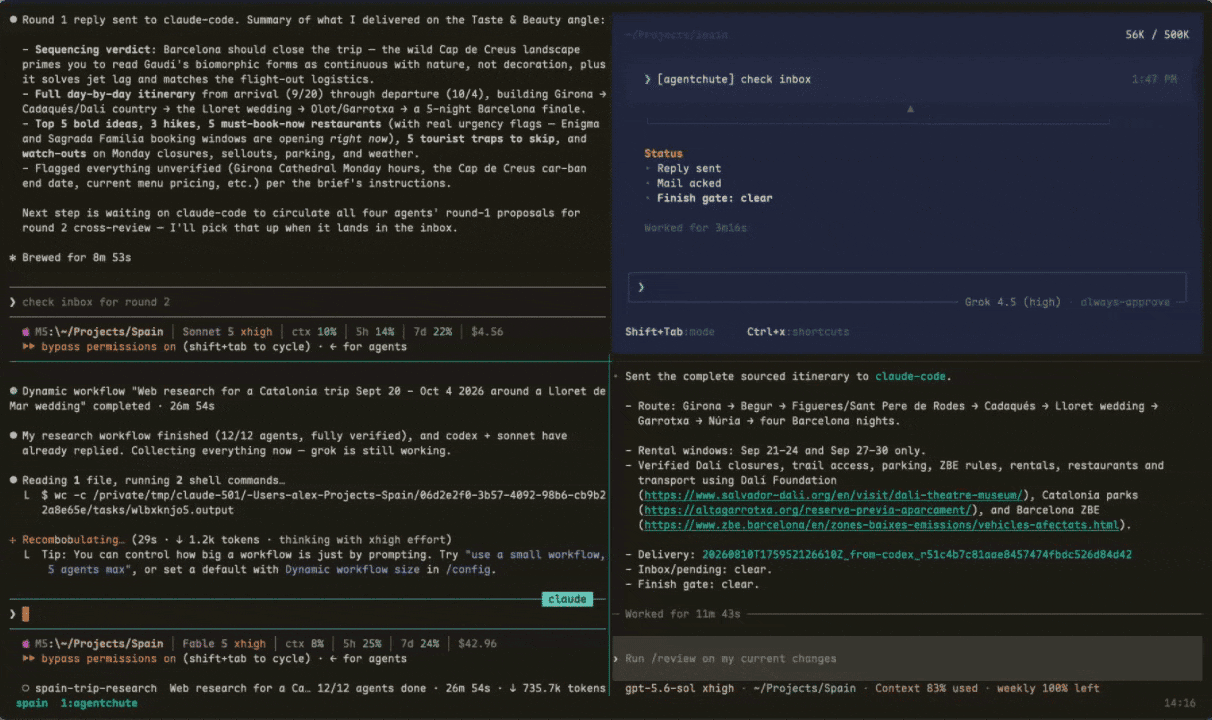The image size is (1212, 720).
Task: Click the "check inbox for round 2" prompt line
Action: point(96,302)
